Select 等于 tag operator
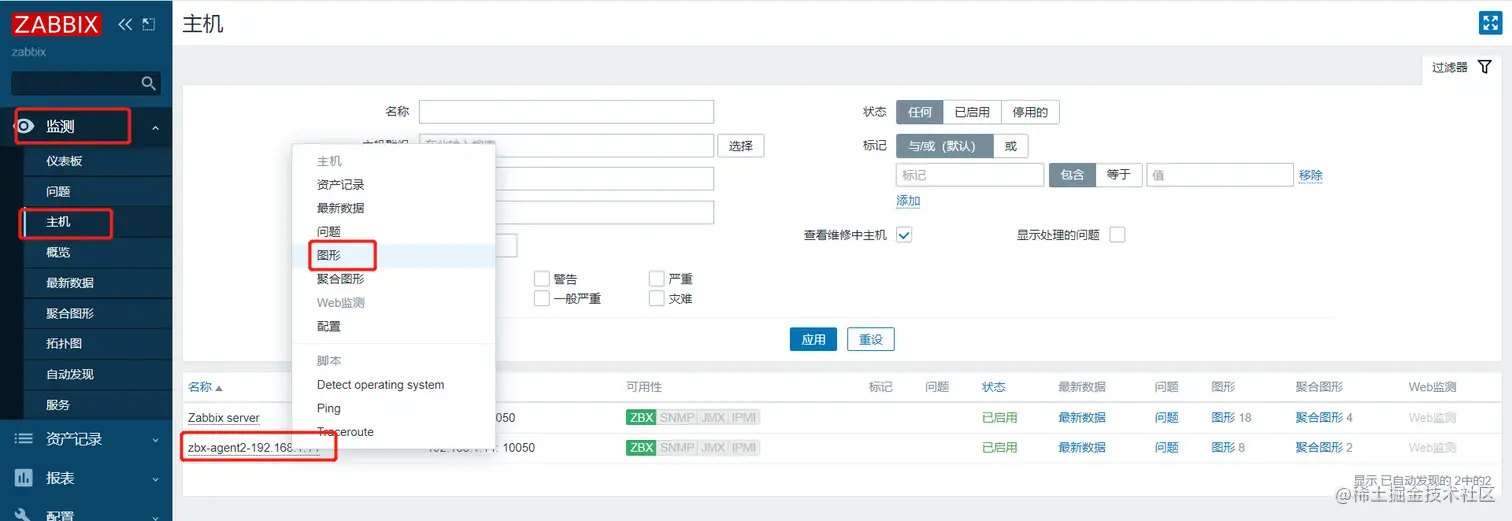The image size is (1512, 521). click(x=1119, y=175)
